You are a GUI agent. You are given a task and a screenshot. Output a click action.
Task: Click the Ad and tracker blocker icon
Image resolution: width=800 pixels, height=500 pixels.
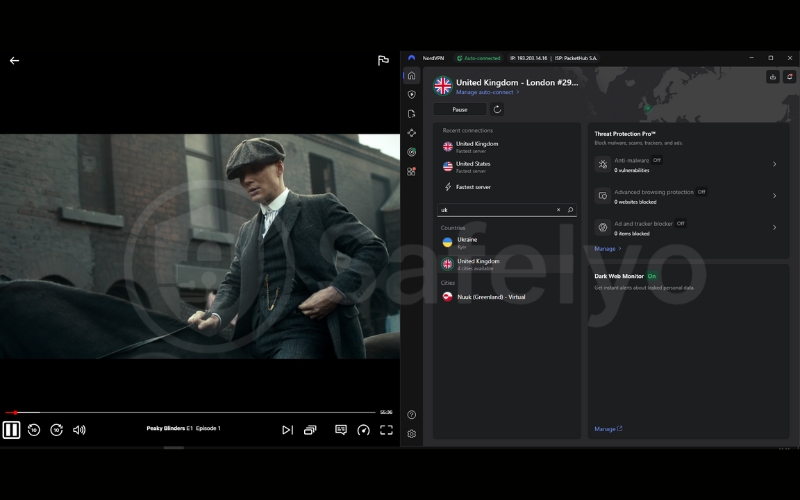[x=603, y=228]
